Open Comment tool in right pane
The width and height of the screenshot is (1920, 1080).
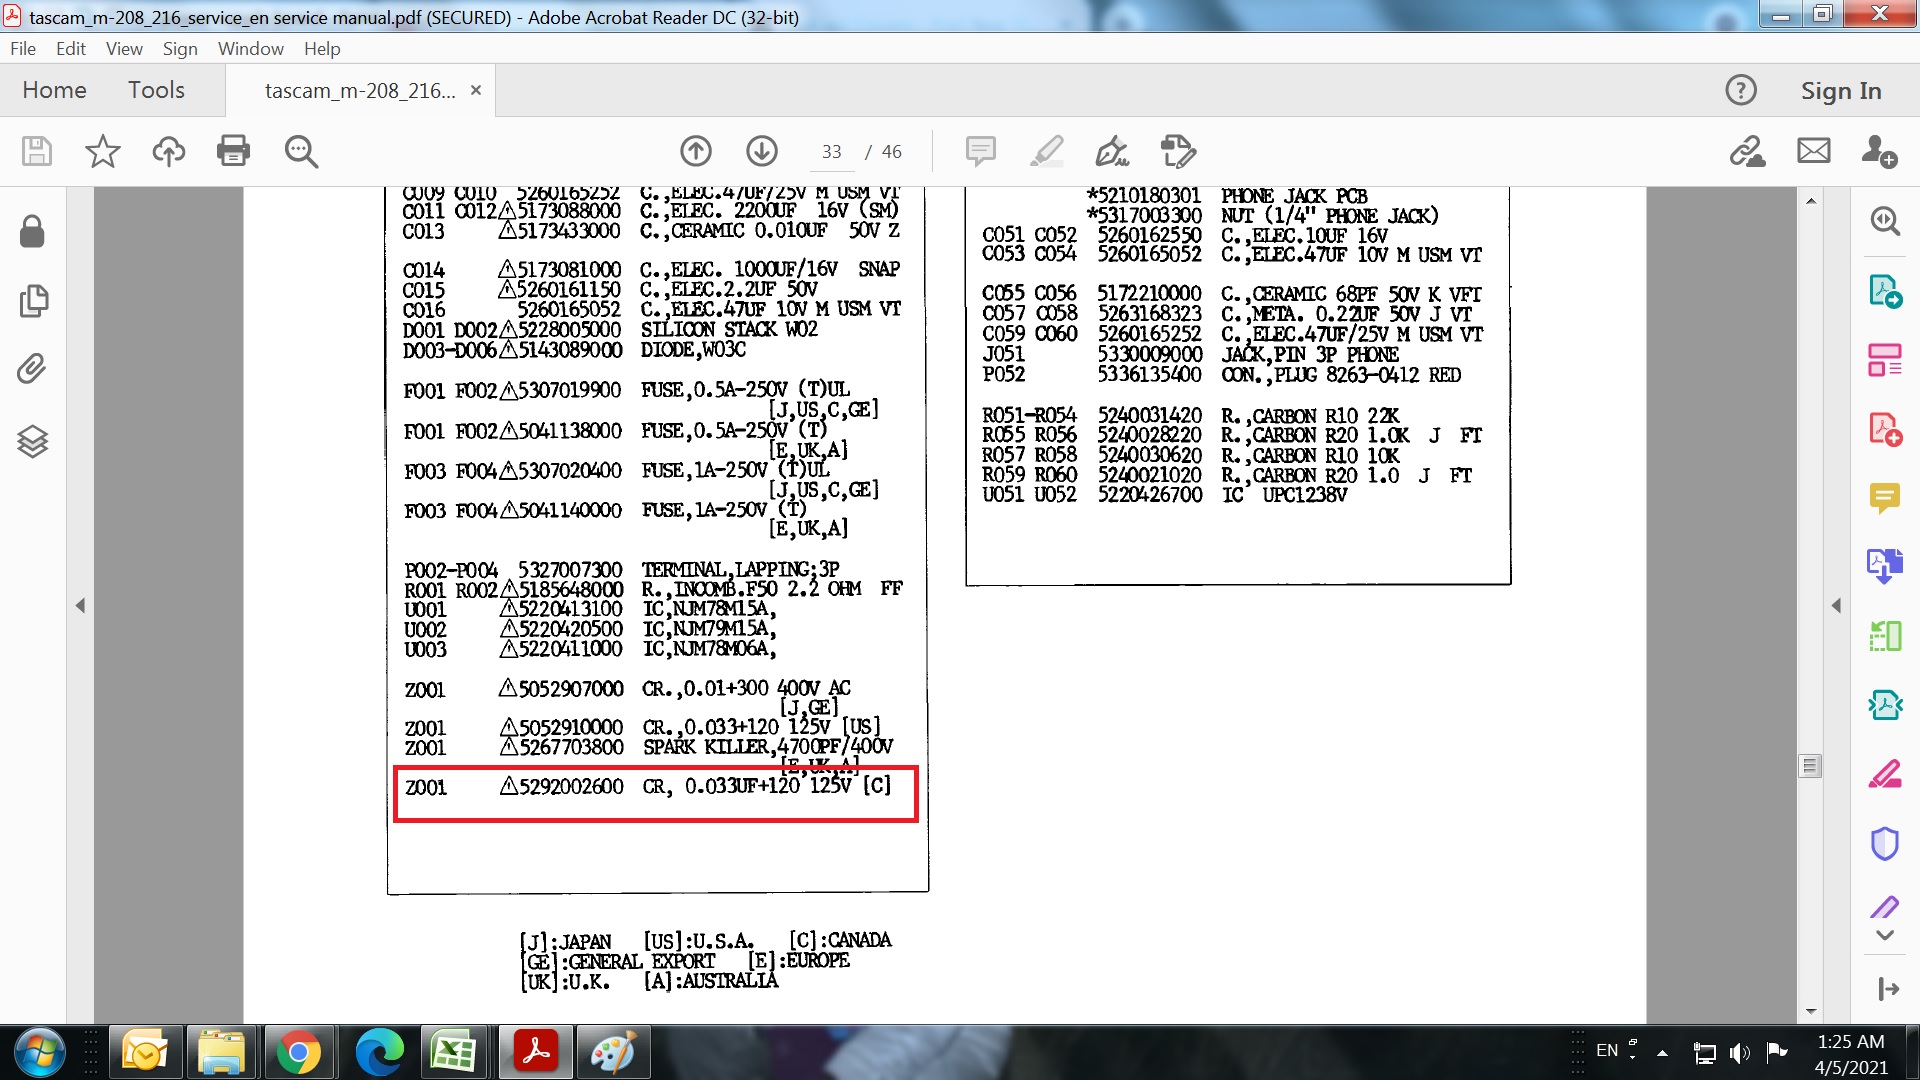coord(1885,498)
